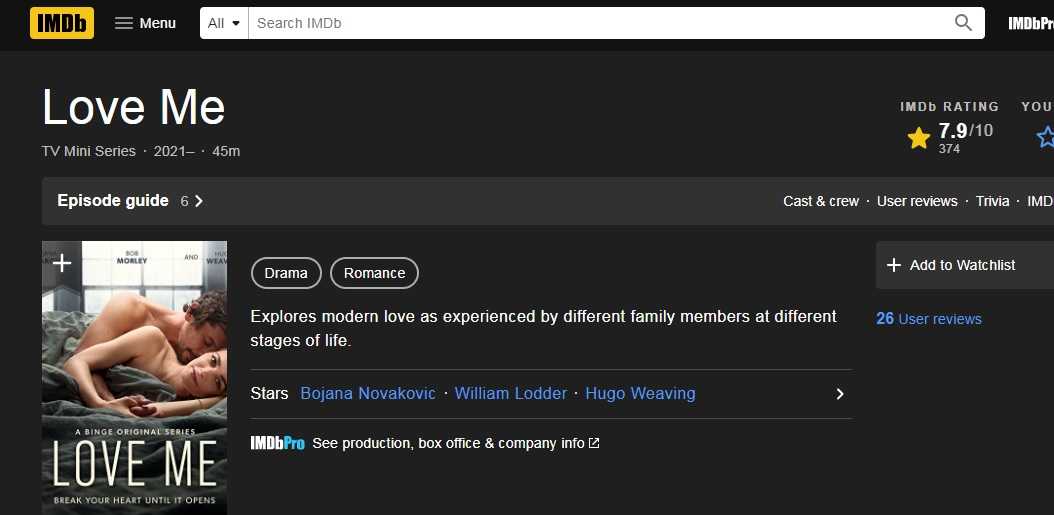1054x515 pixels.
Task: Open the User reviews page link
Action: (x=916, y=201)
